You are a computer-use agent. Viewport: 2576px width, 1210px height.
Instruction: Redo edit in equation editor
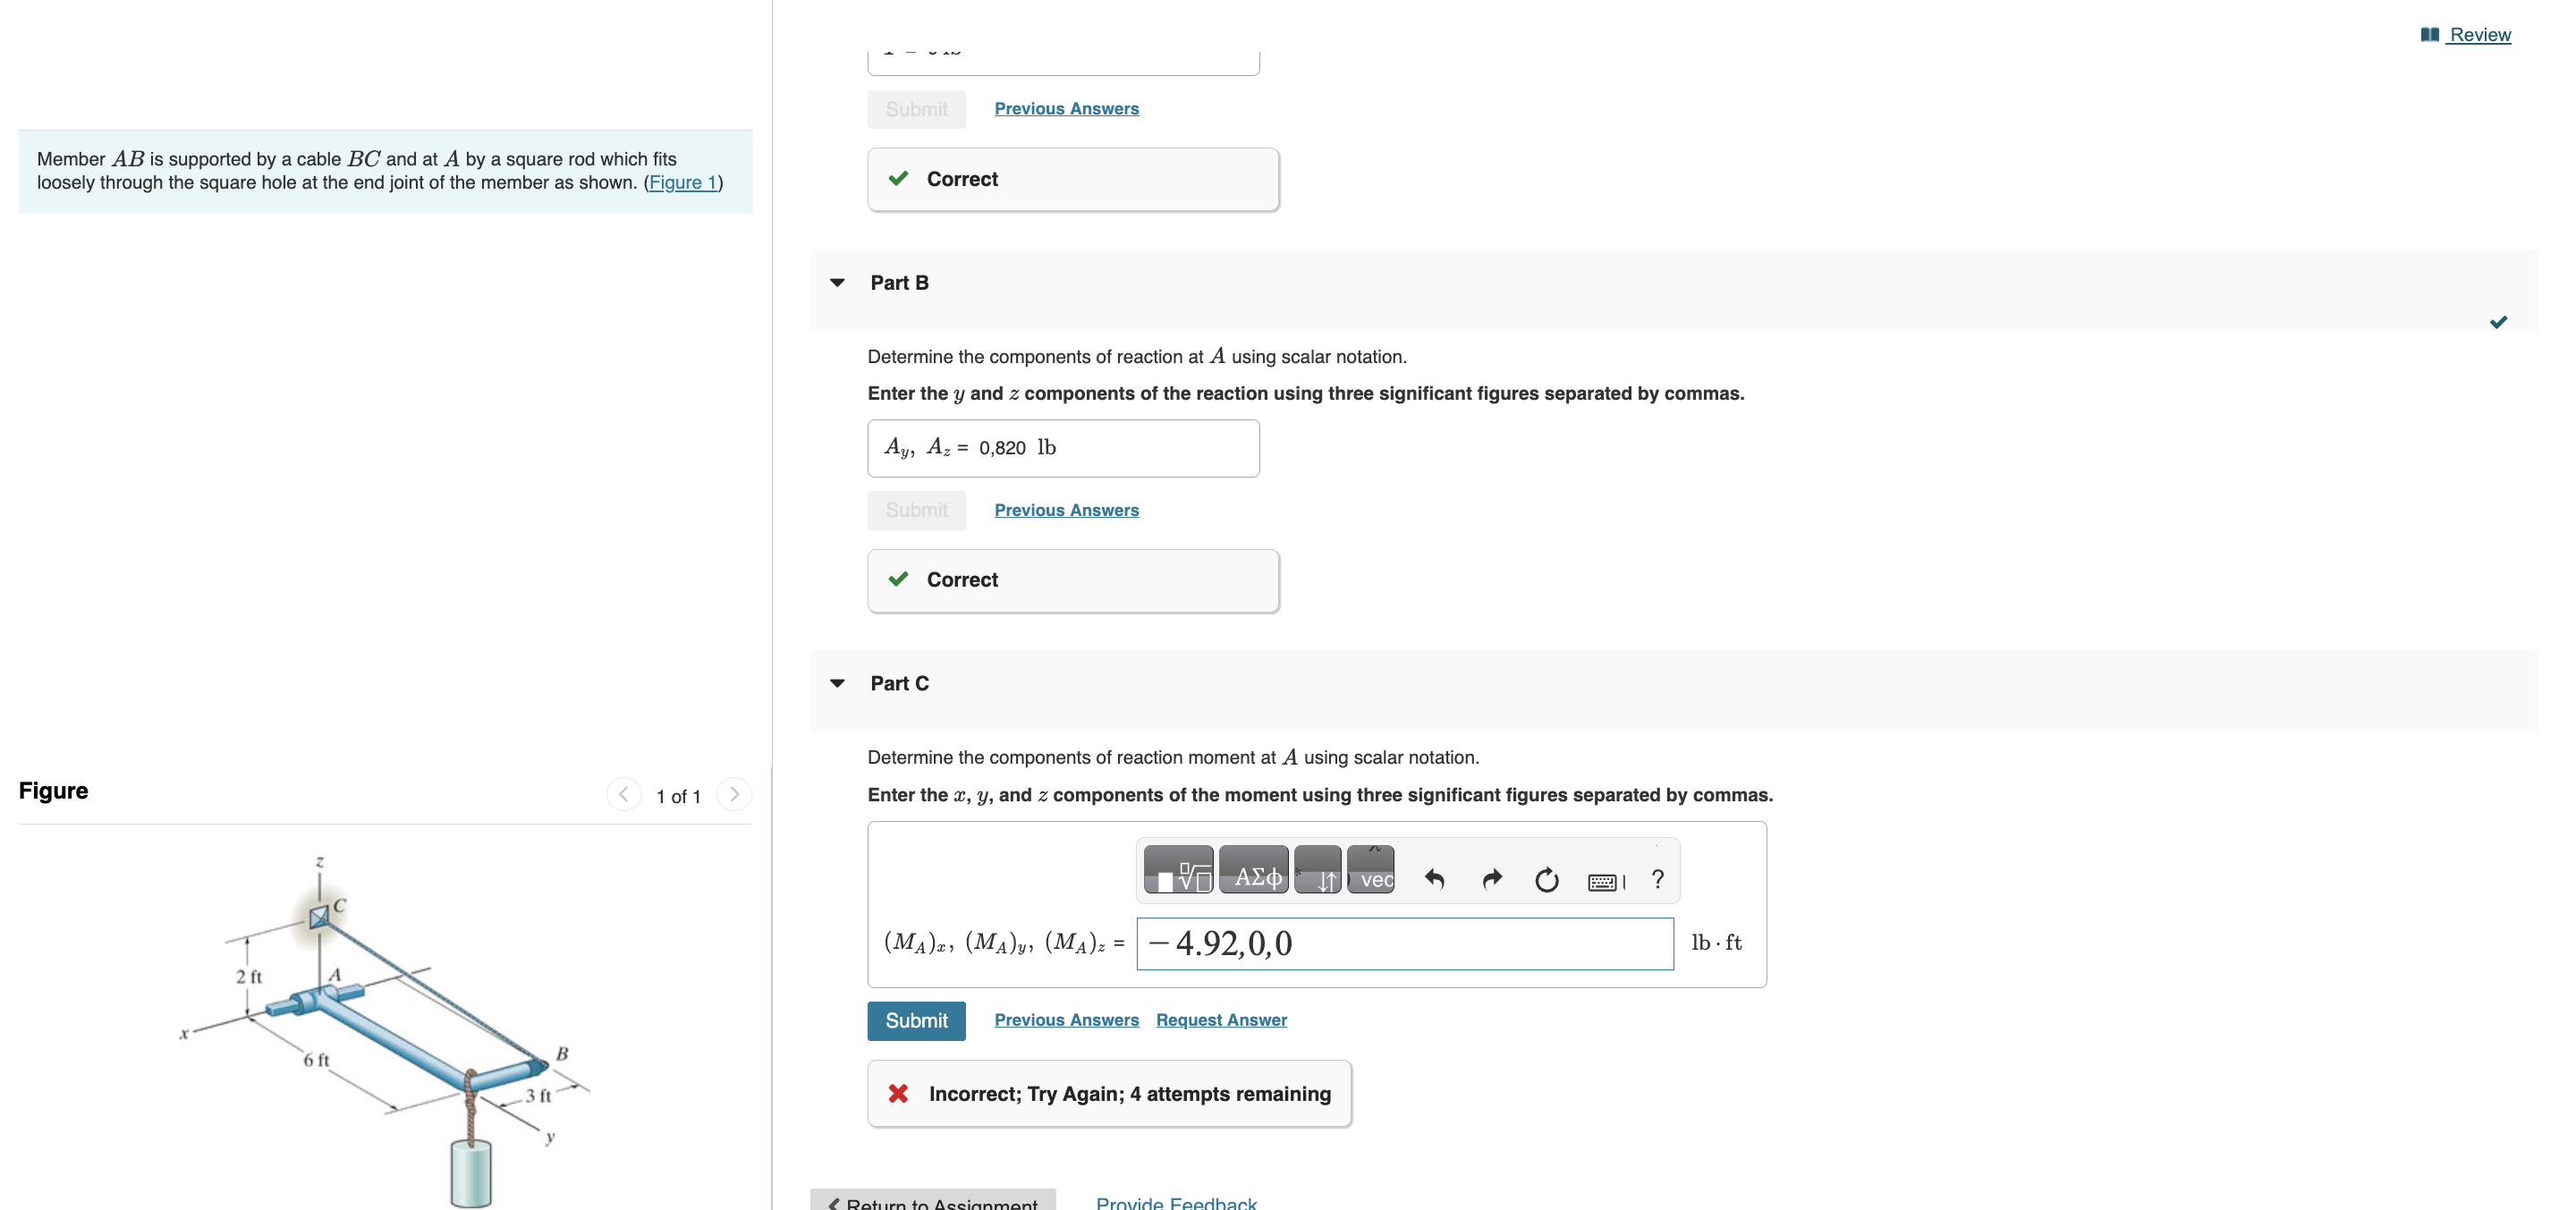[1491, 879]
